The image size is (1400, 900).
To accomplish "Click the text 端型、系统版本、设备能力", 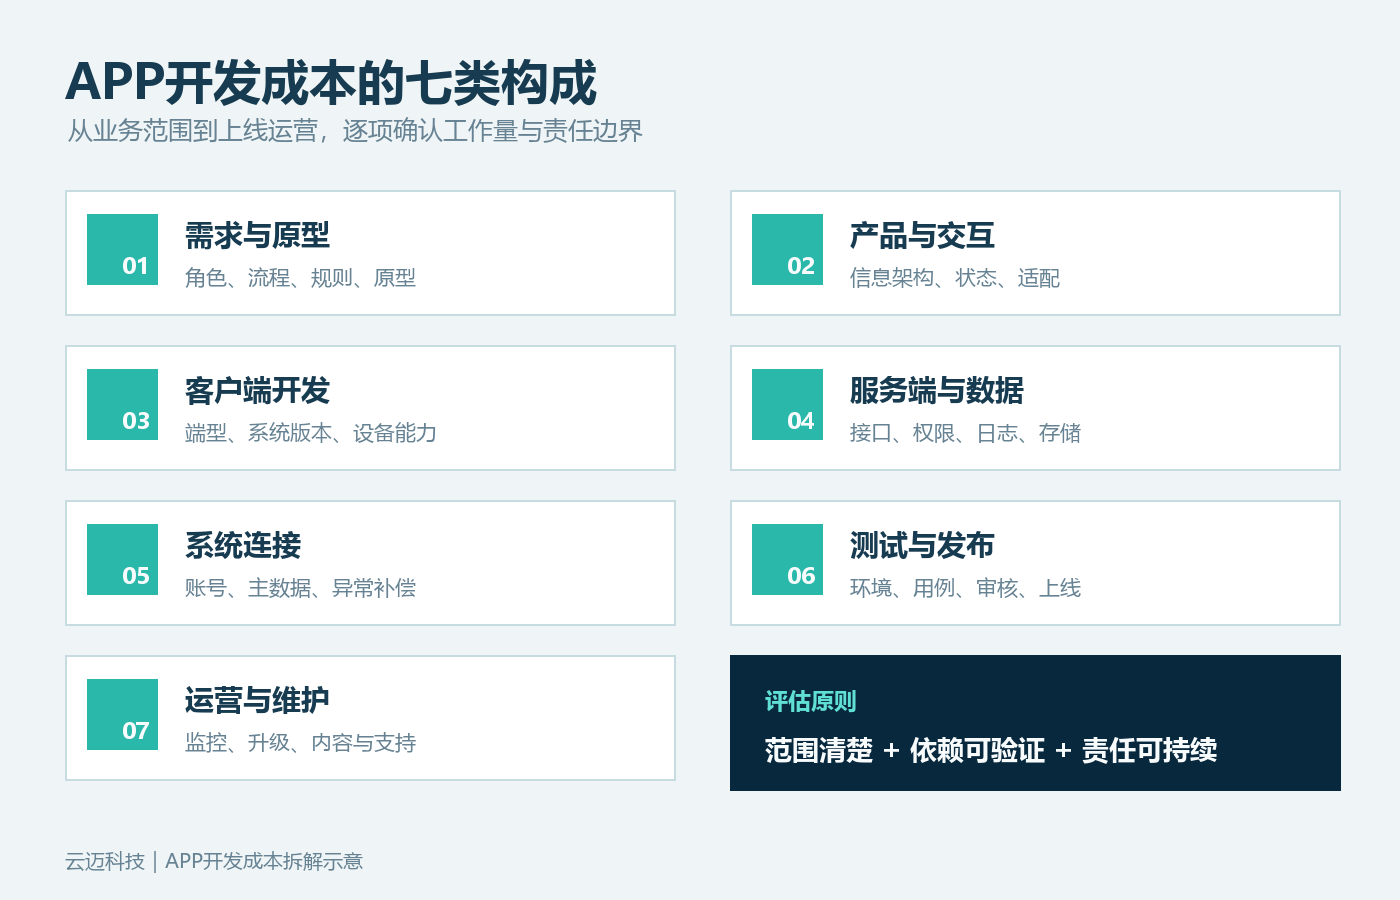I will pos(311,433).
